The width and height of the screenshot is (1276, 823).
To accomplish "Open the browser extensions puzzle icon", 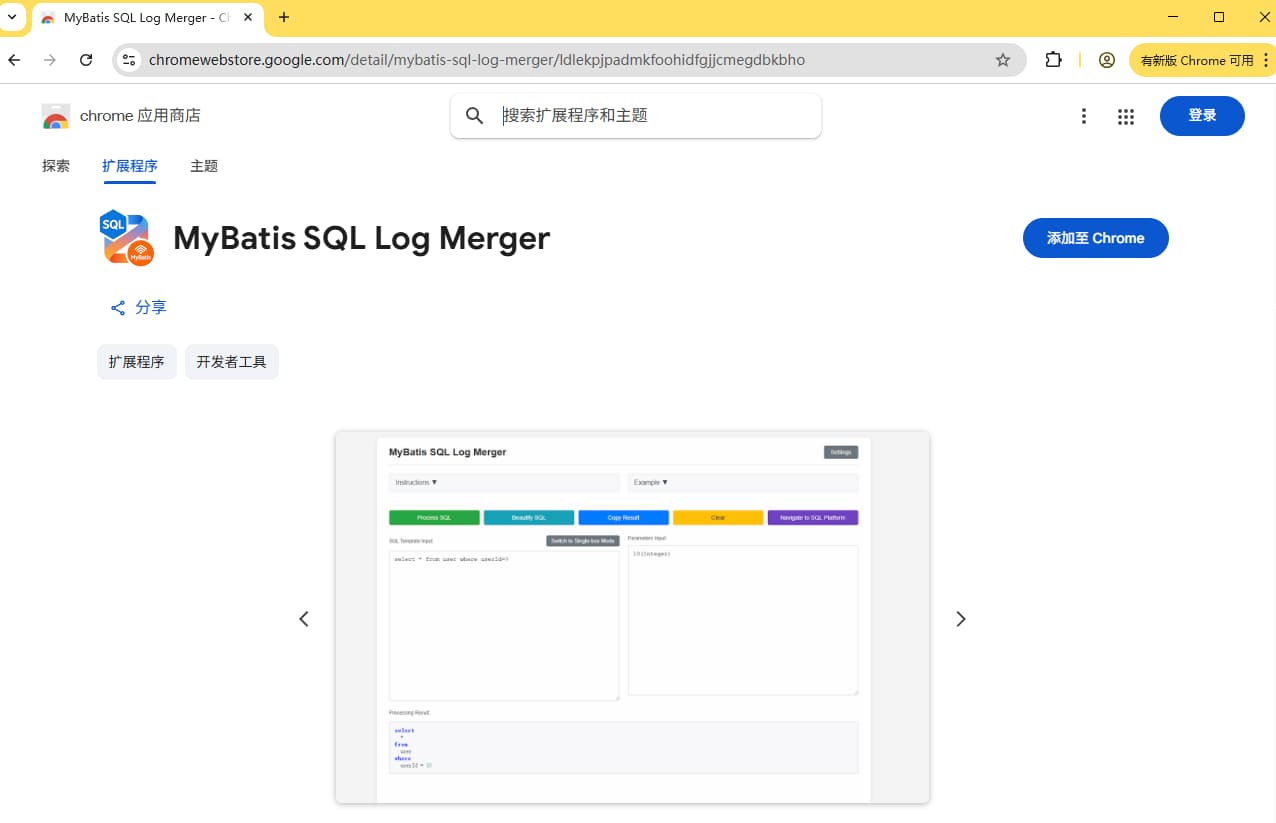I will tap(1053, 60).
